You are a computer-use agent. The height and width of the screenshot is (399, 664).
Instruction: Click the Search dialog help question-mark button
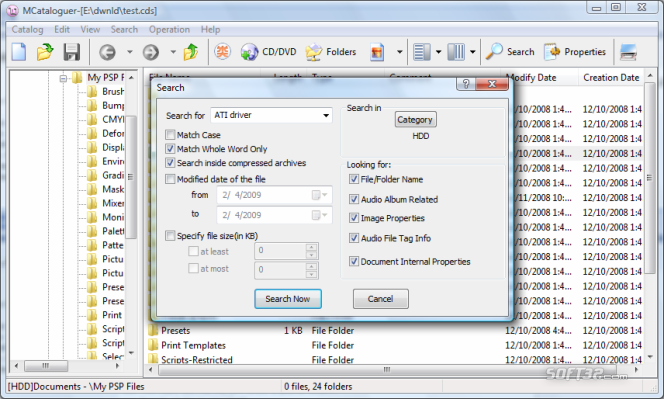pos(466,84)
